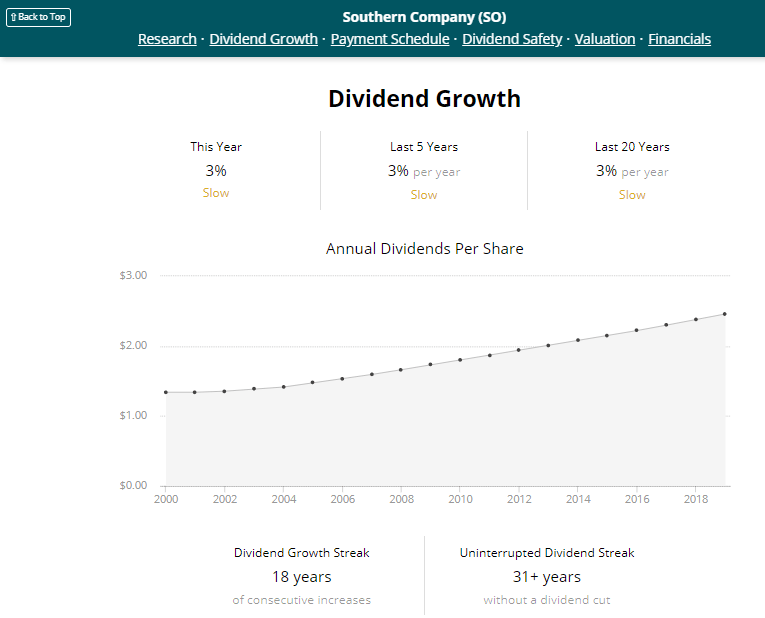The image size is (765, 618).
Task: Click Slow rating under Last 20 Years
Action: pyautogui.click(x=632, y=195)
